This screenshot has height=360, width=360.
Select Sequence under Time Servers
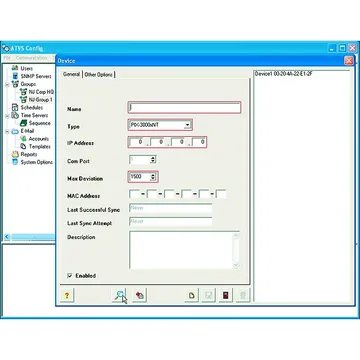pos(40,123)
